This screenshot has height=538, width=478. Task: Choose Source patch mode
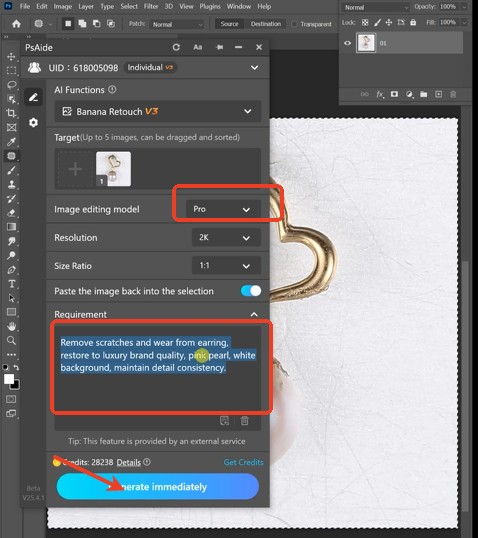229,24
